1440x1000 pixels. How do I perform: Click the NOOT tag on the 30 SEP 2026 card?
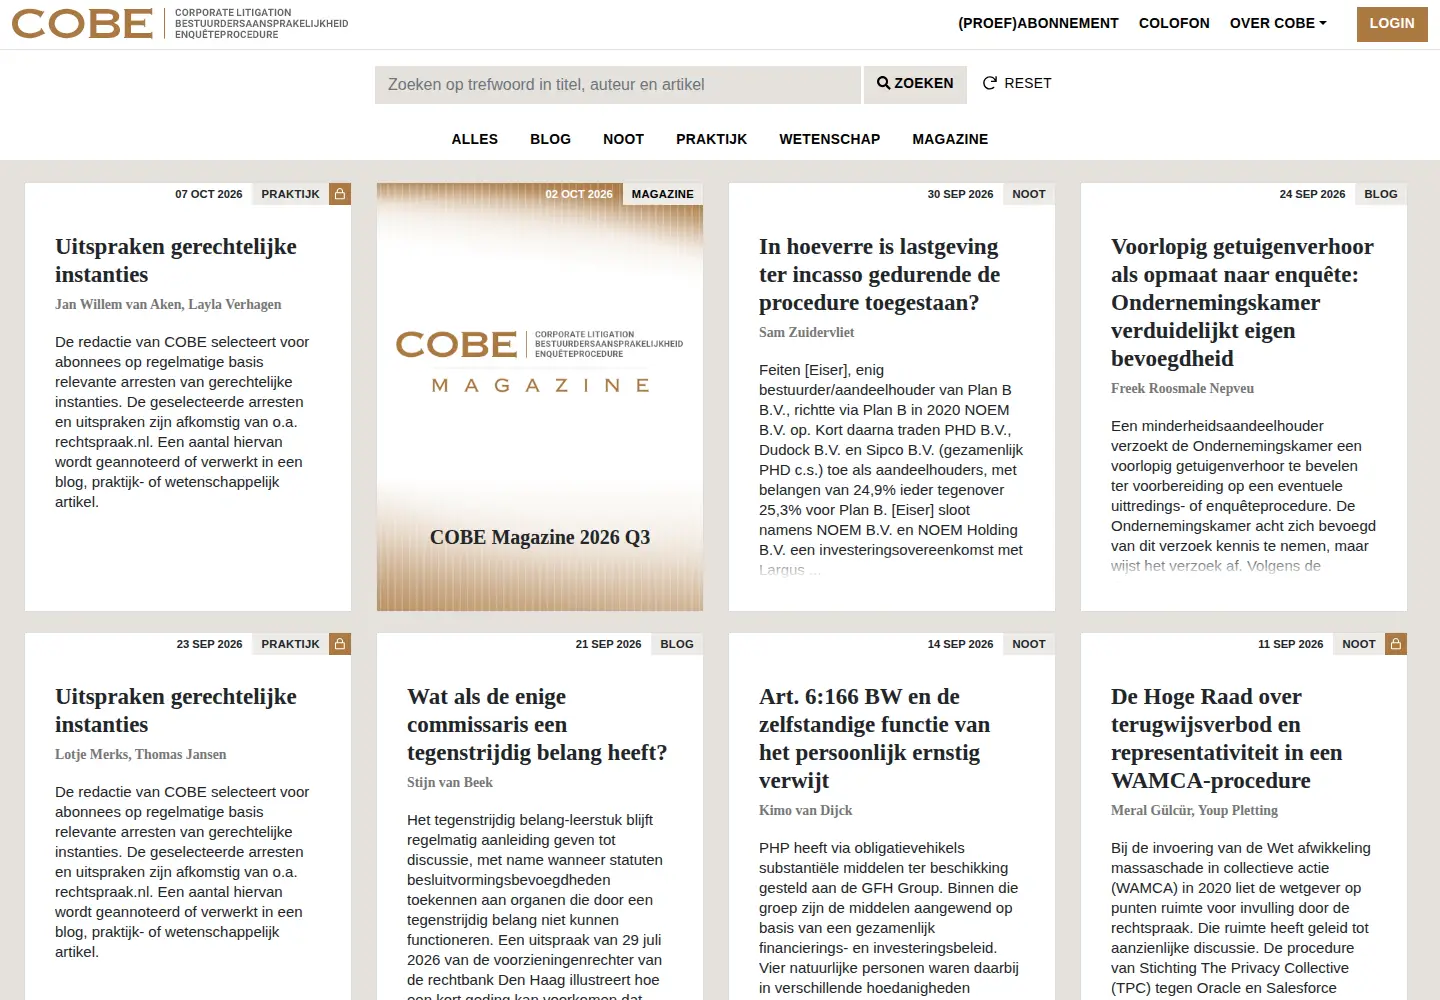point(1028,194)
